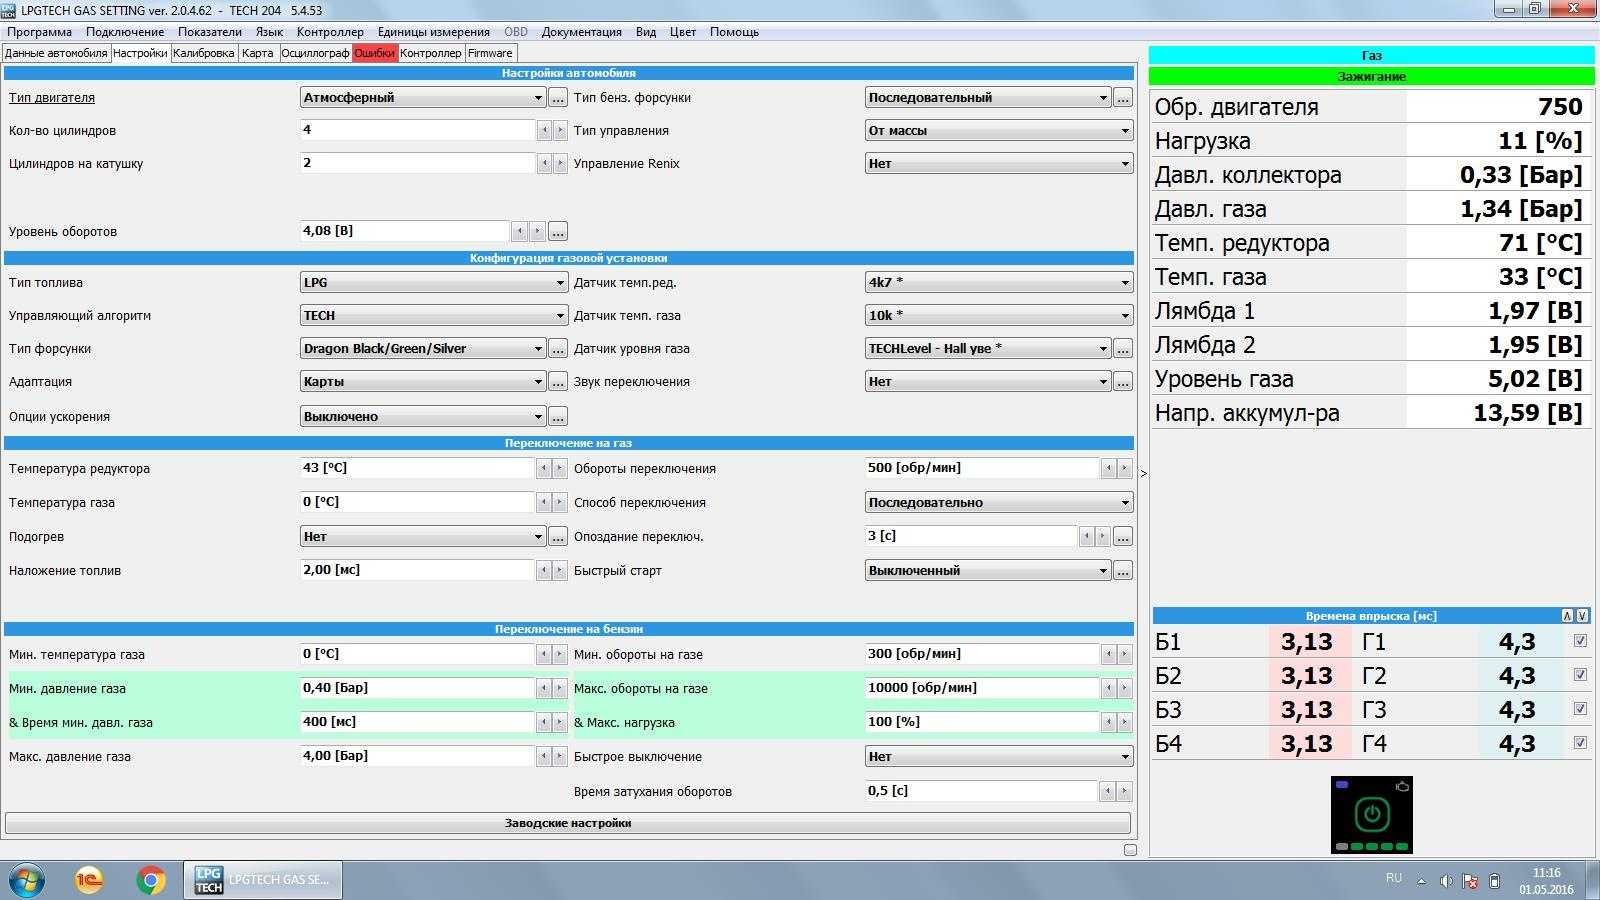The height and width of the screenshot is (900, 1600).
Task: Open Программа menu
Action: coord(39,32)
